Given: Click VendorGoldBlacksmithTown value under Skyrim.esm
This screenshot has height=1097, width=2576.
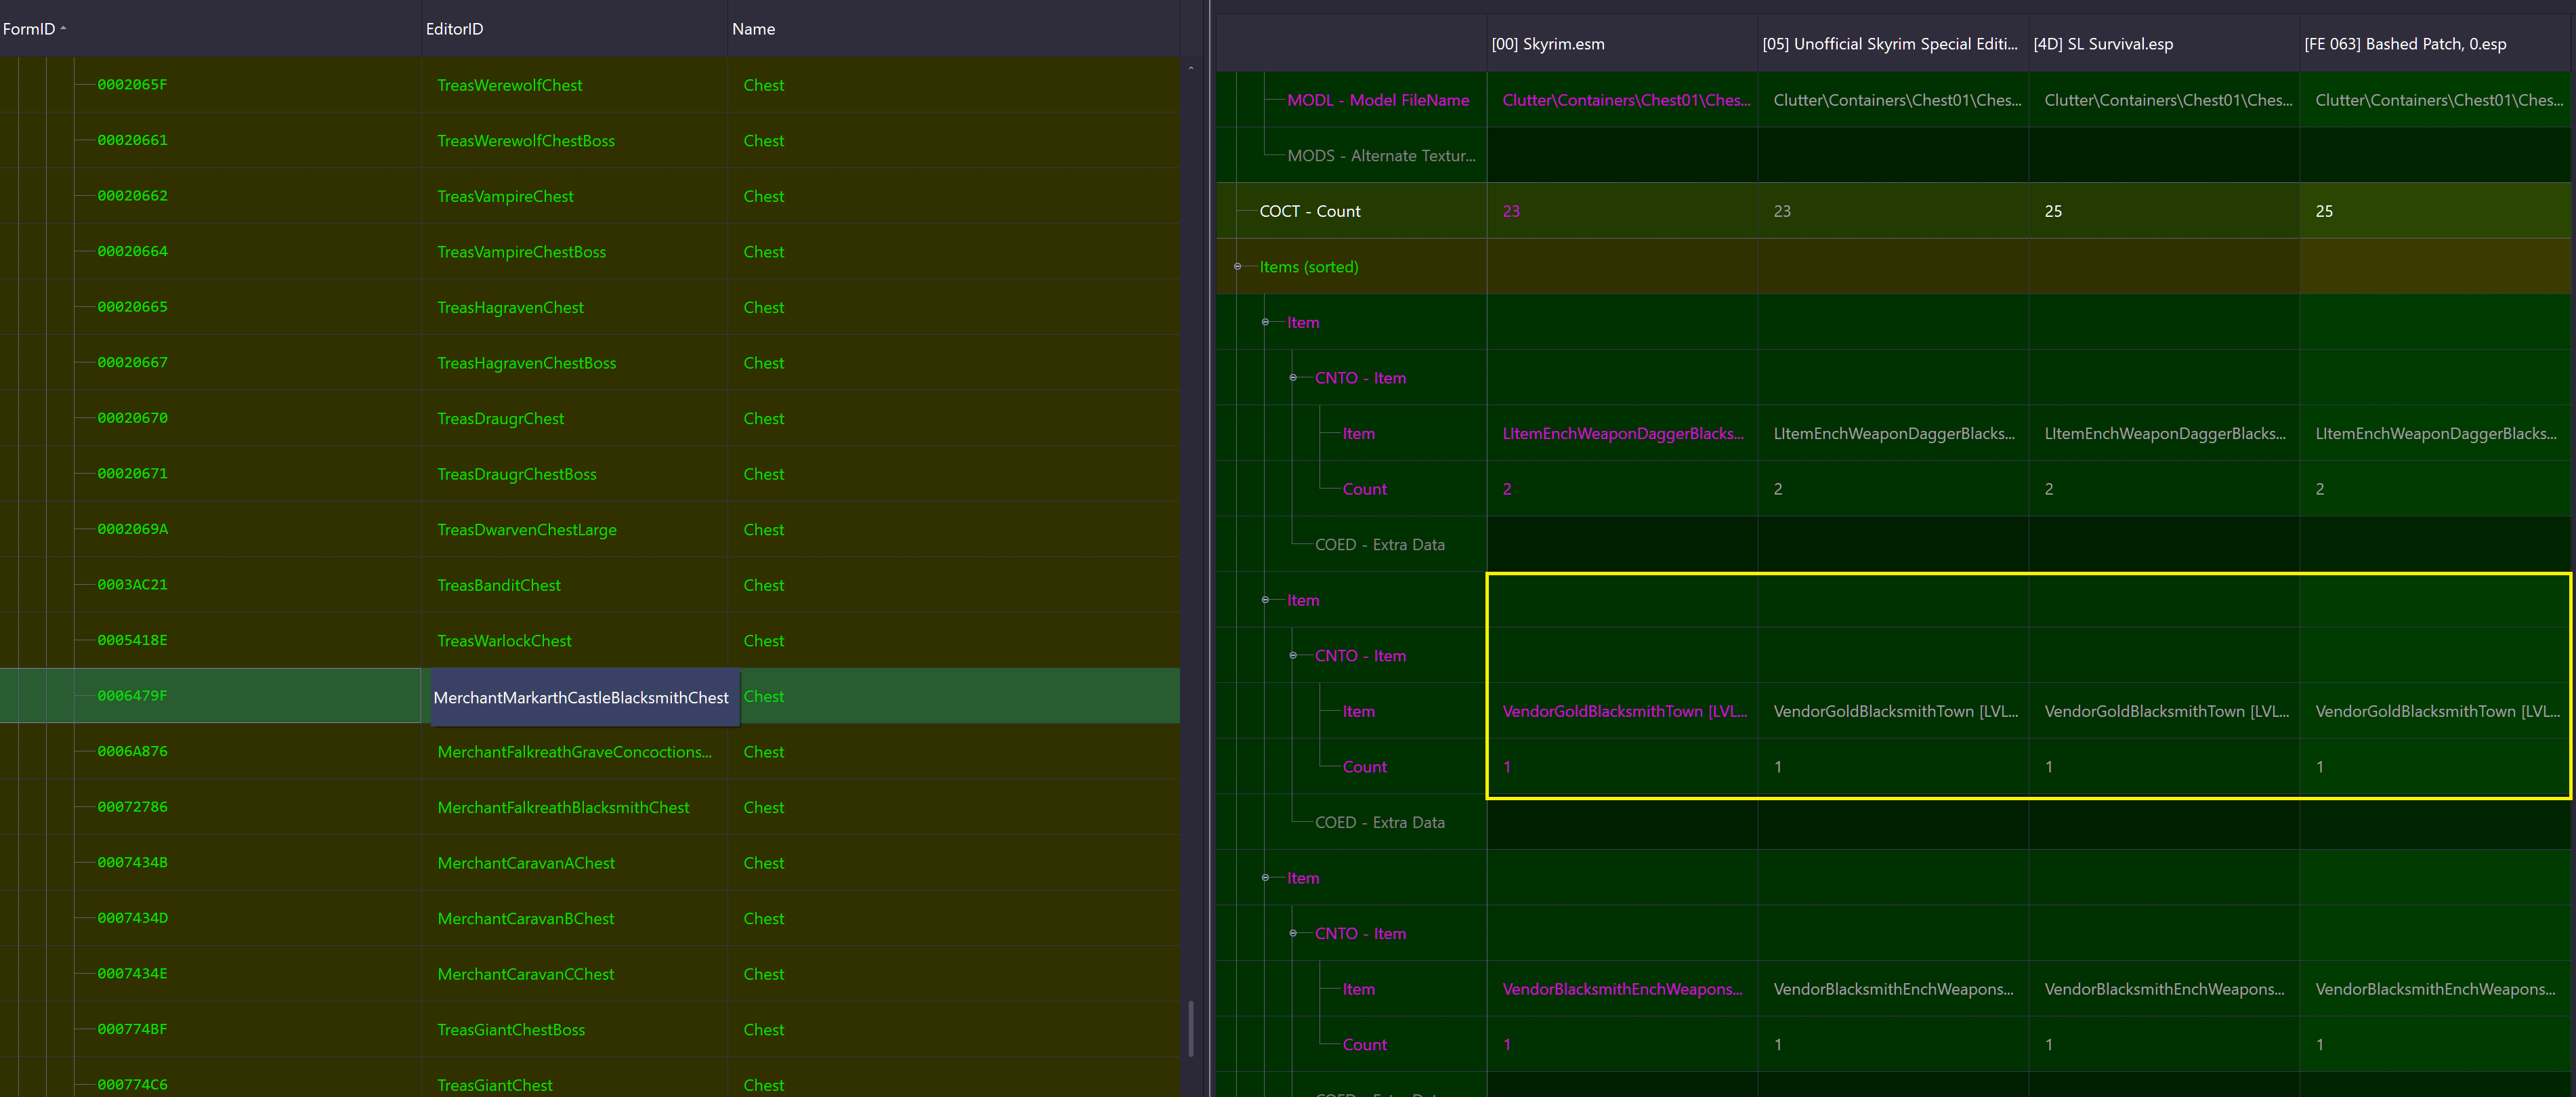Looking at the screenshot, I should [x=1625, y=711].
